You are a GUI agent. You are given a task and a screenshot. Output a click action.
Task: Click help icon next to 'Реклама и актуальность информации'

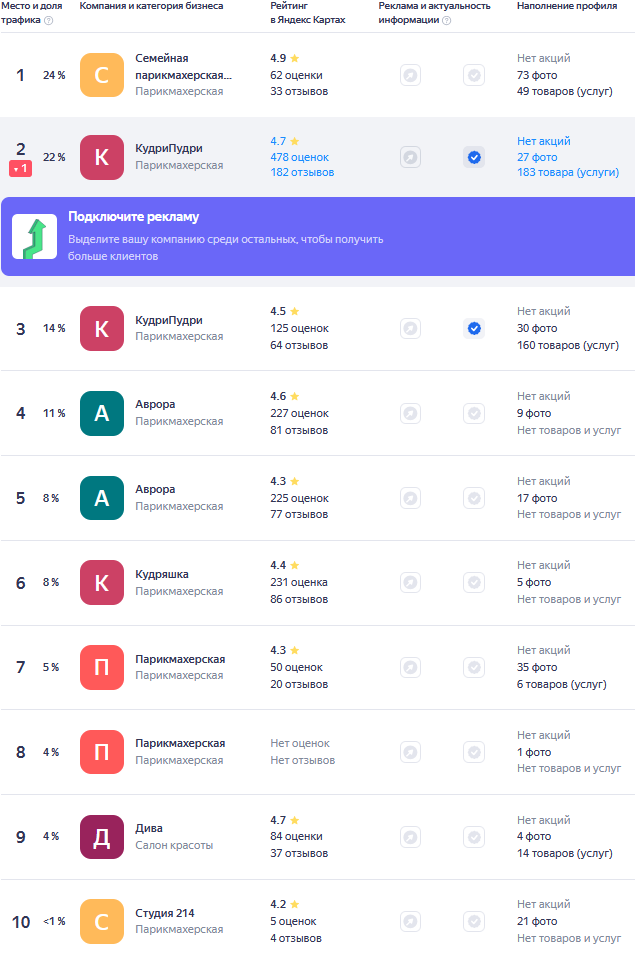(446, 20)
